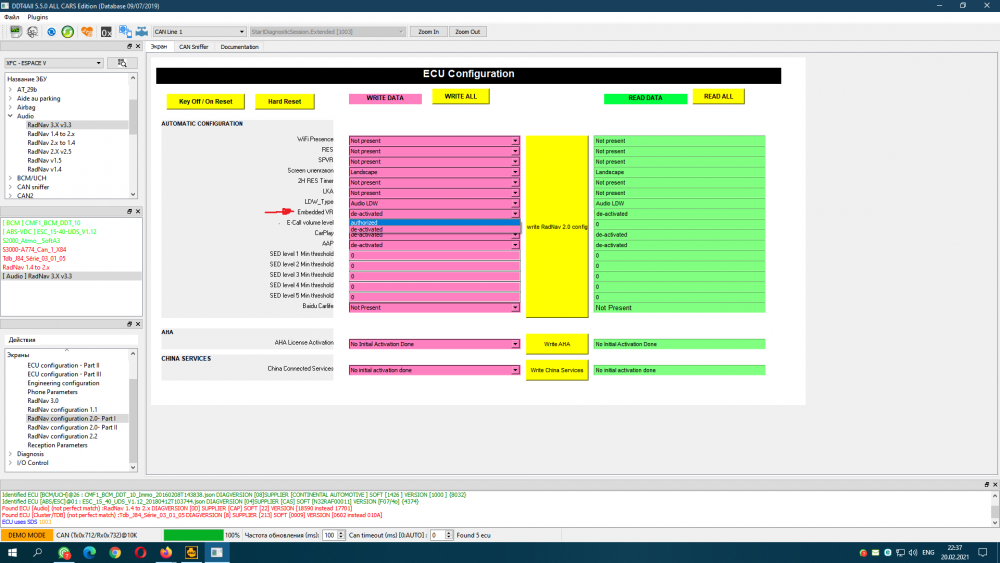Click the orange heartbeat icon

pyautogui.click(x=87, y=31)
